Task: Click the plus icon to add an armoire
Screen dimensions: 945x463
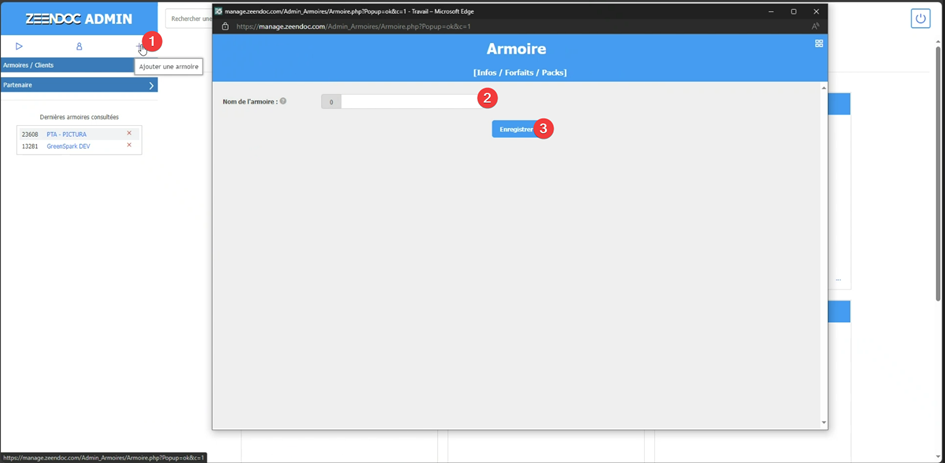Action: 139,46
